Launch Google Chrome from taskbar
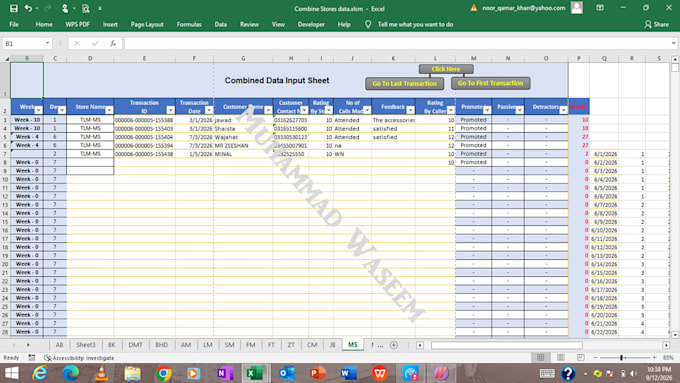The image size is (680, 383). click(x=163, y=373)
